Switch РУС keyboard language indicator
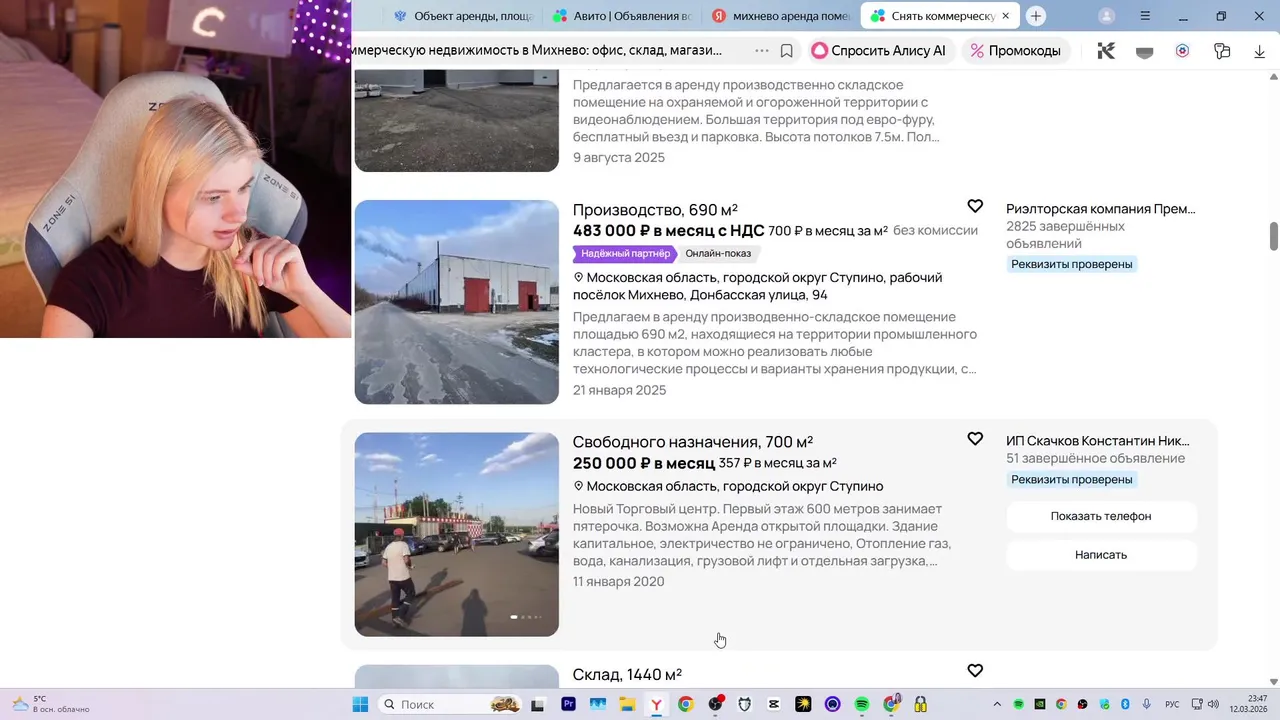The width and height of the screenshot is (1280, 720). pyautogui.click(x=1172, y=704)
